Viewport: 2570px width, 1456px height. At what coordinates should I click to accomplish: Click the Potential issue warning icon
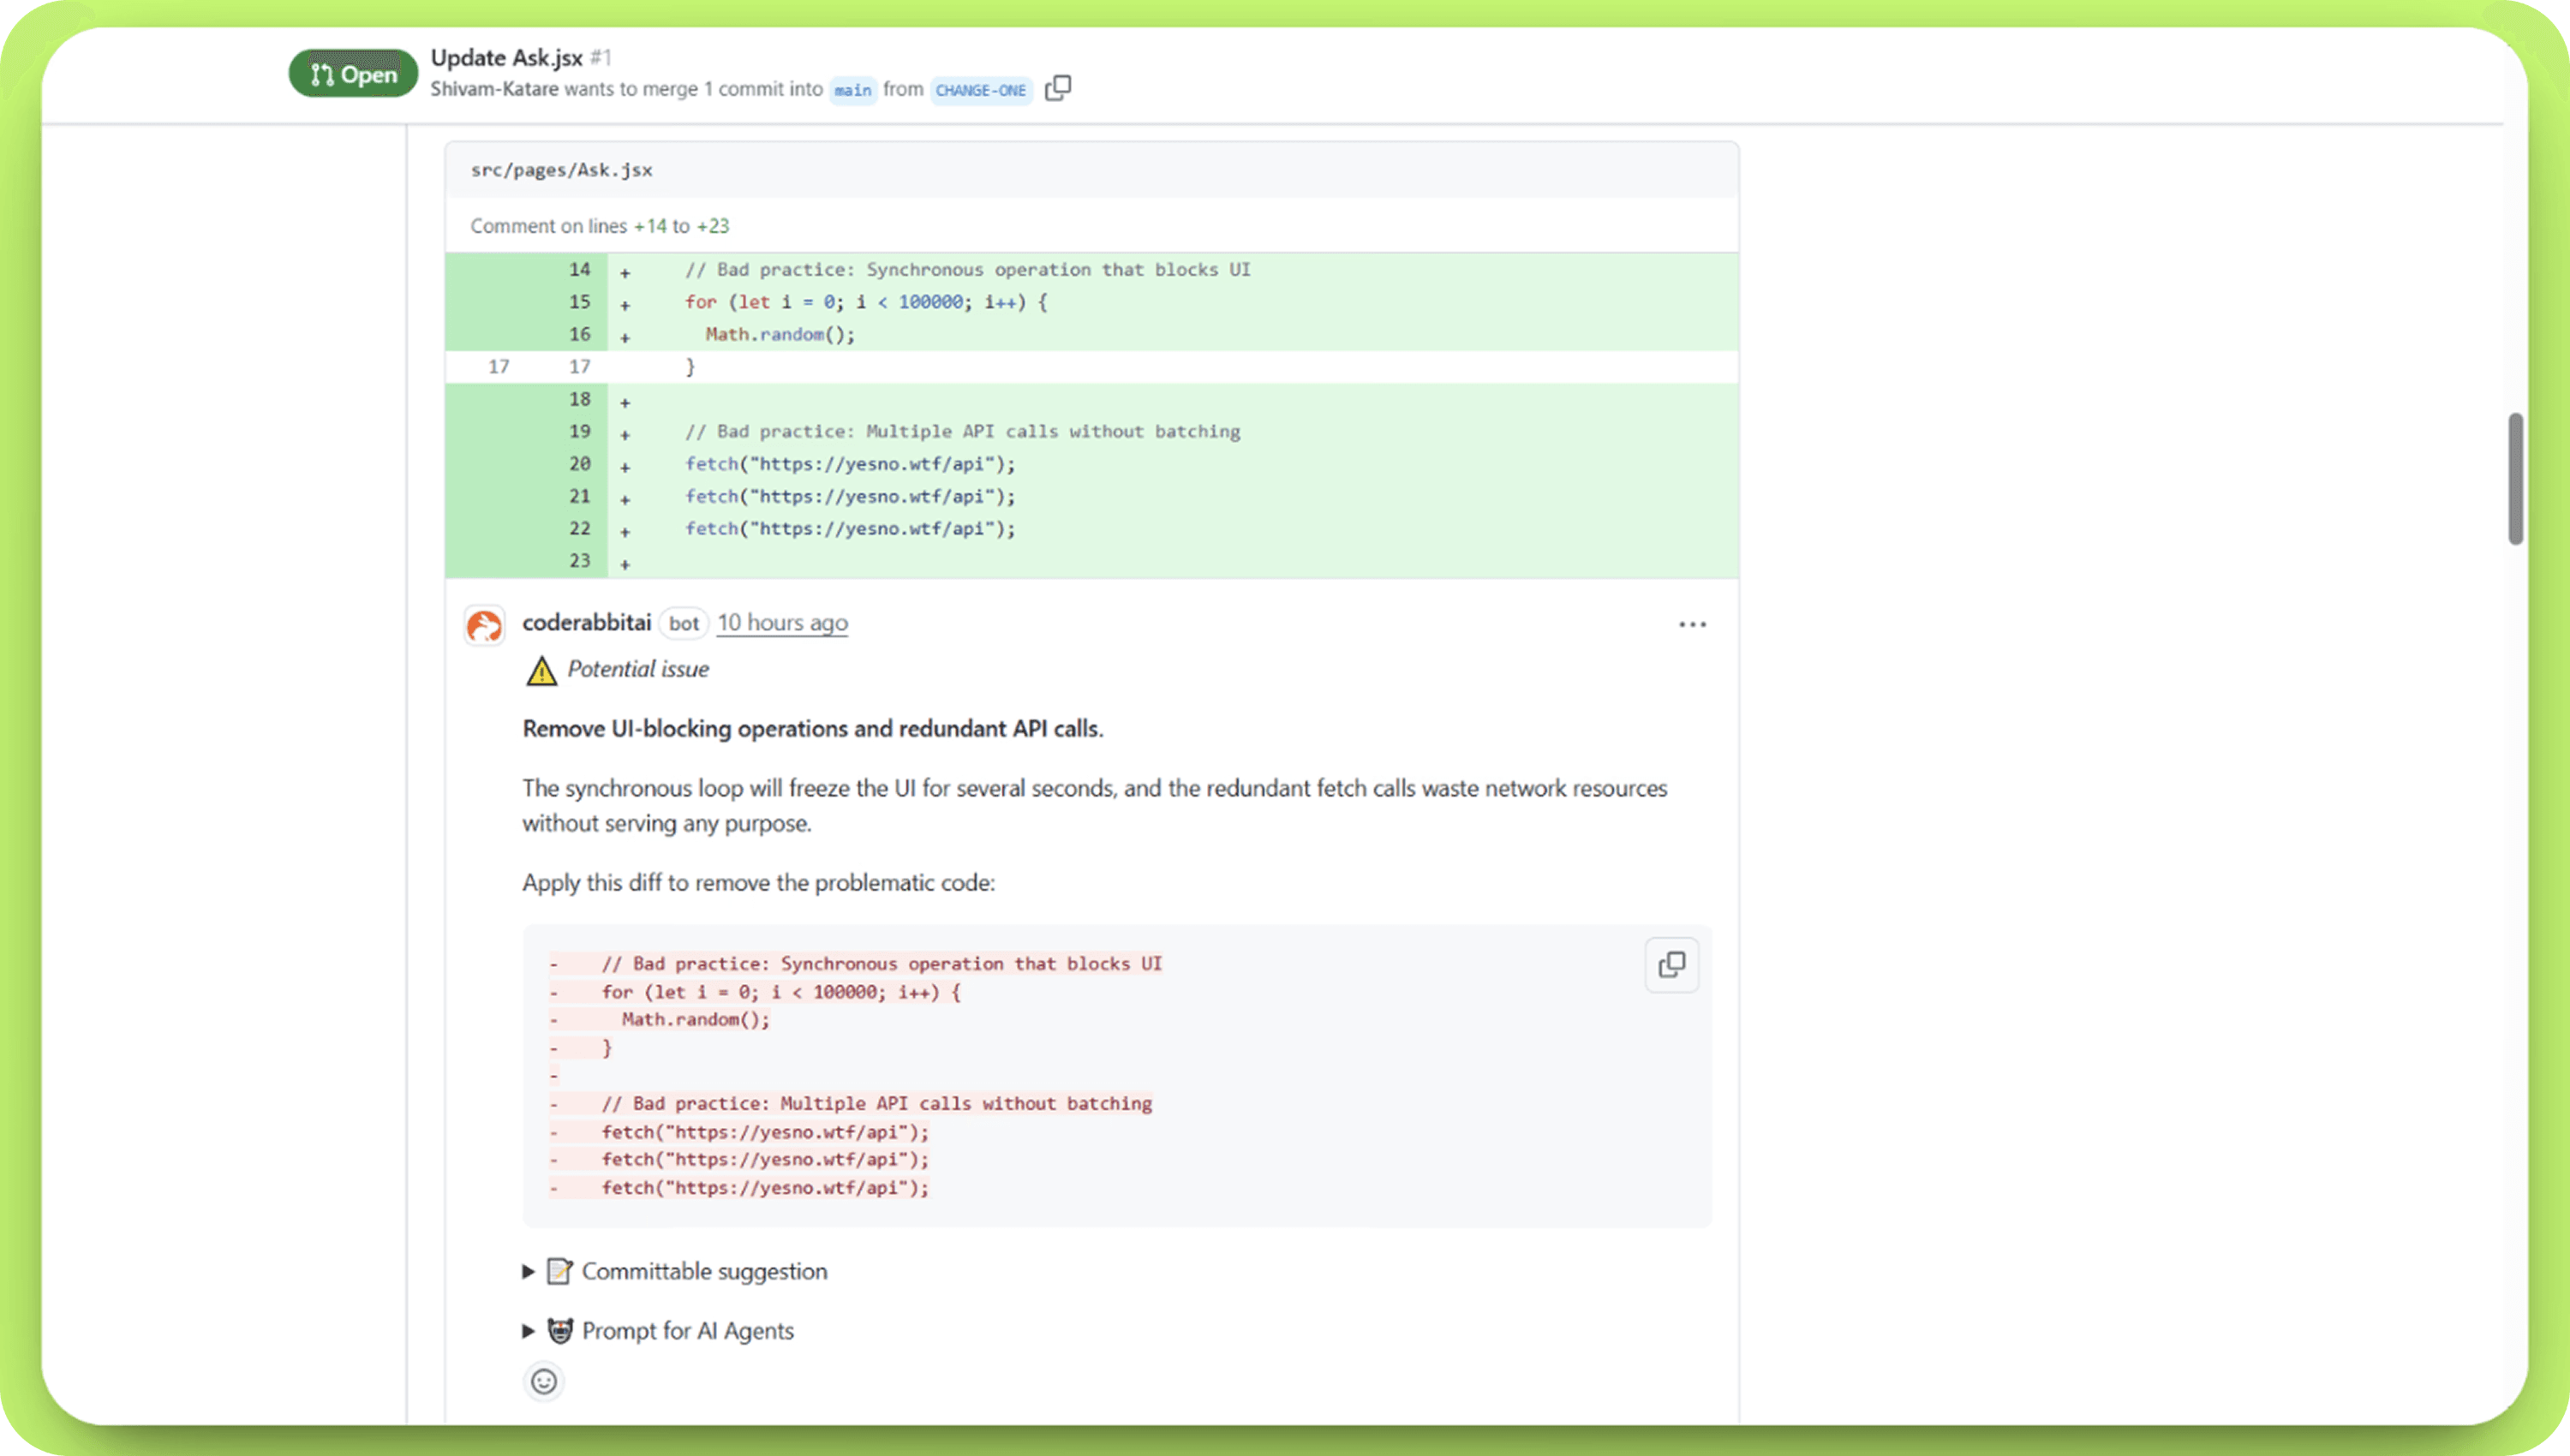pos(541,671)
